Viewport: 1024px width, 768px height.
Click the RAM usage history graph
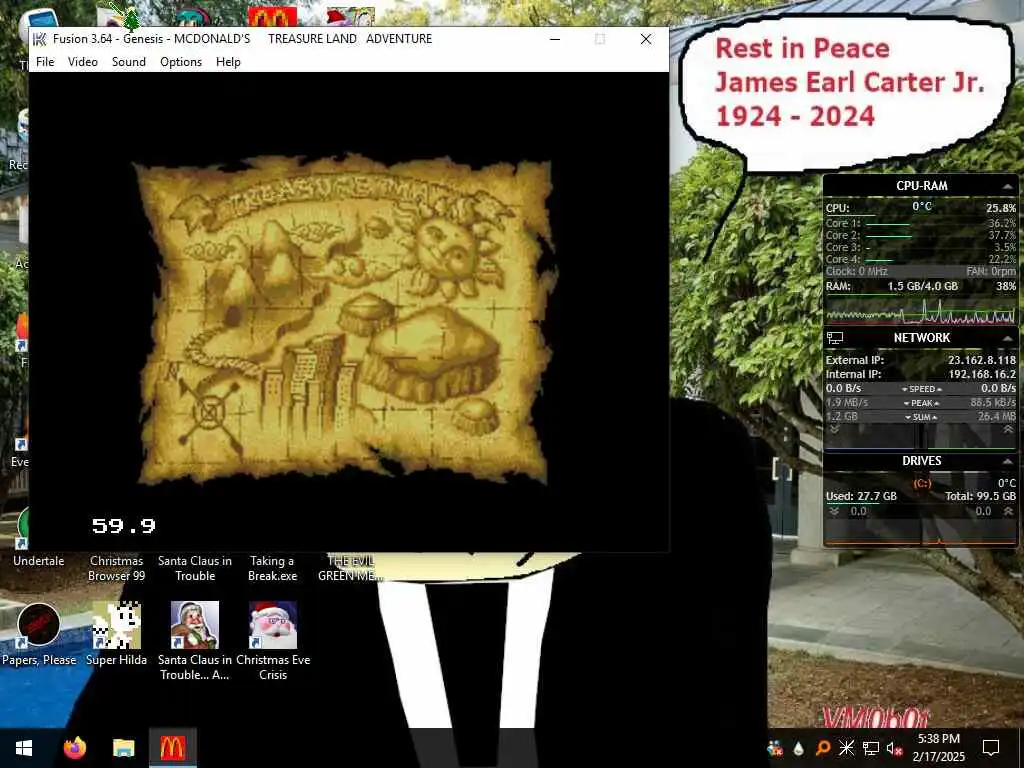coord(921,311)
